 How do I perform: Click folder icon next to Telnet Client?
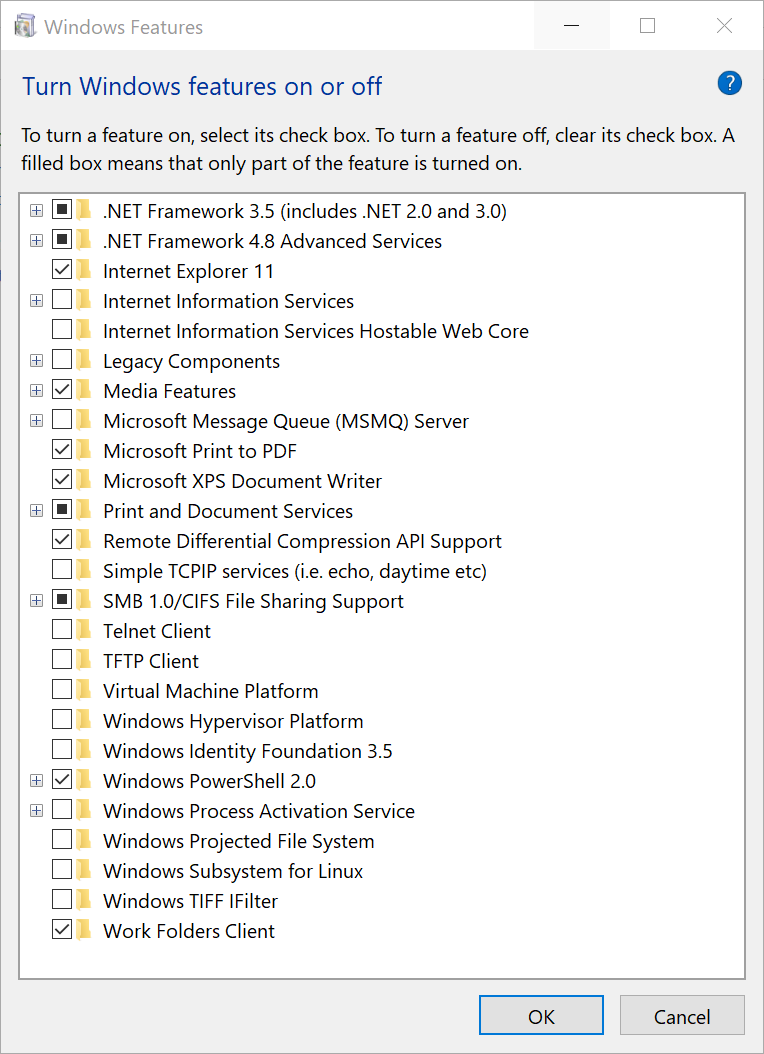[85, 631]
